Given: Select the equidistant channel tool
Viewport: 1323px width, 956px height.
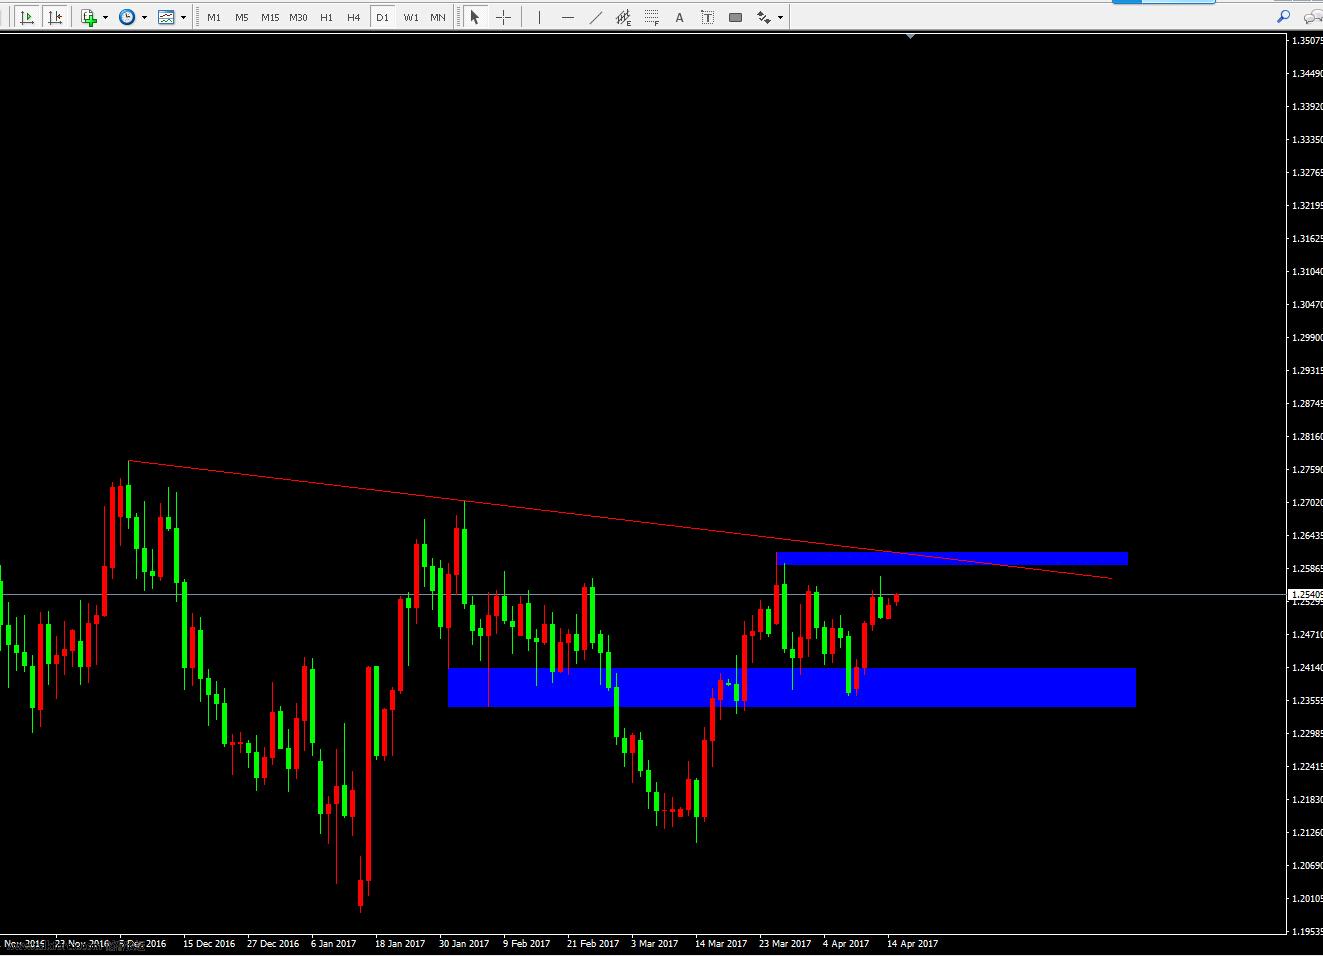Looking at the screenshot, I should (624, 17).
